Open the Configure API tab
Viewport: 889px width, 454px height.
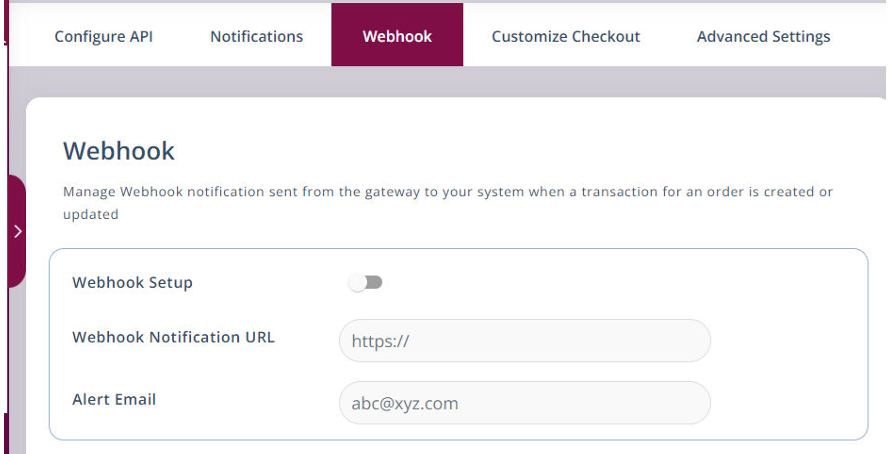pos(104,36)
